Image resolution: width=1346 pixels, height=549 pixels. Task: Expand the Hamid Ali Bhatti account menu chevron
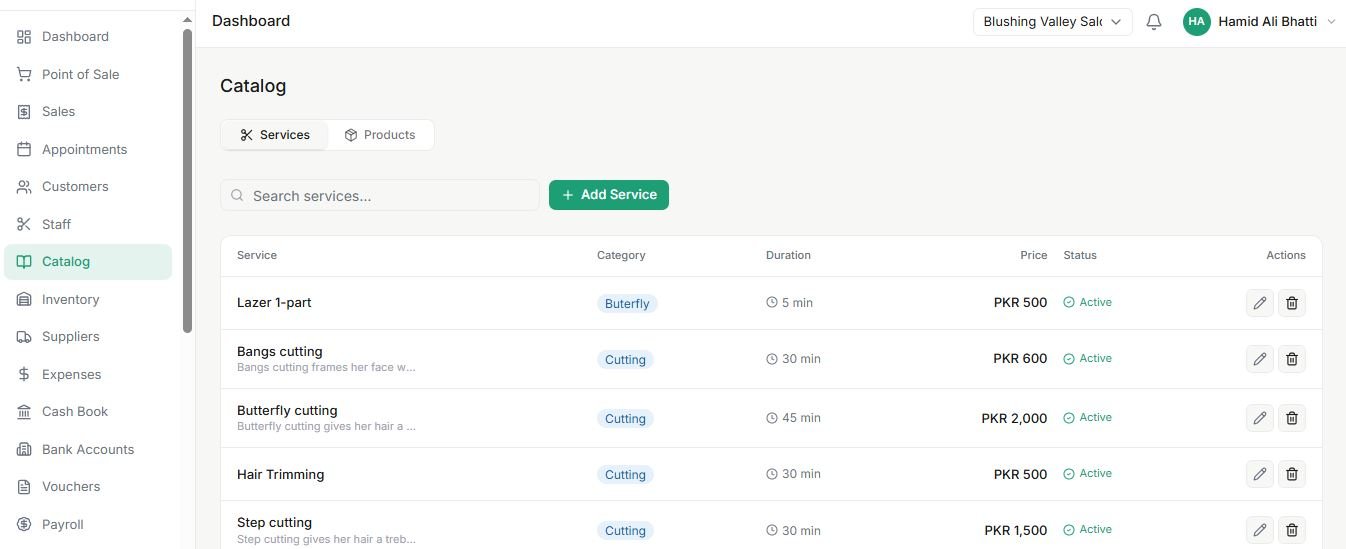1331,22
